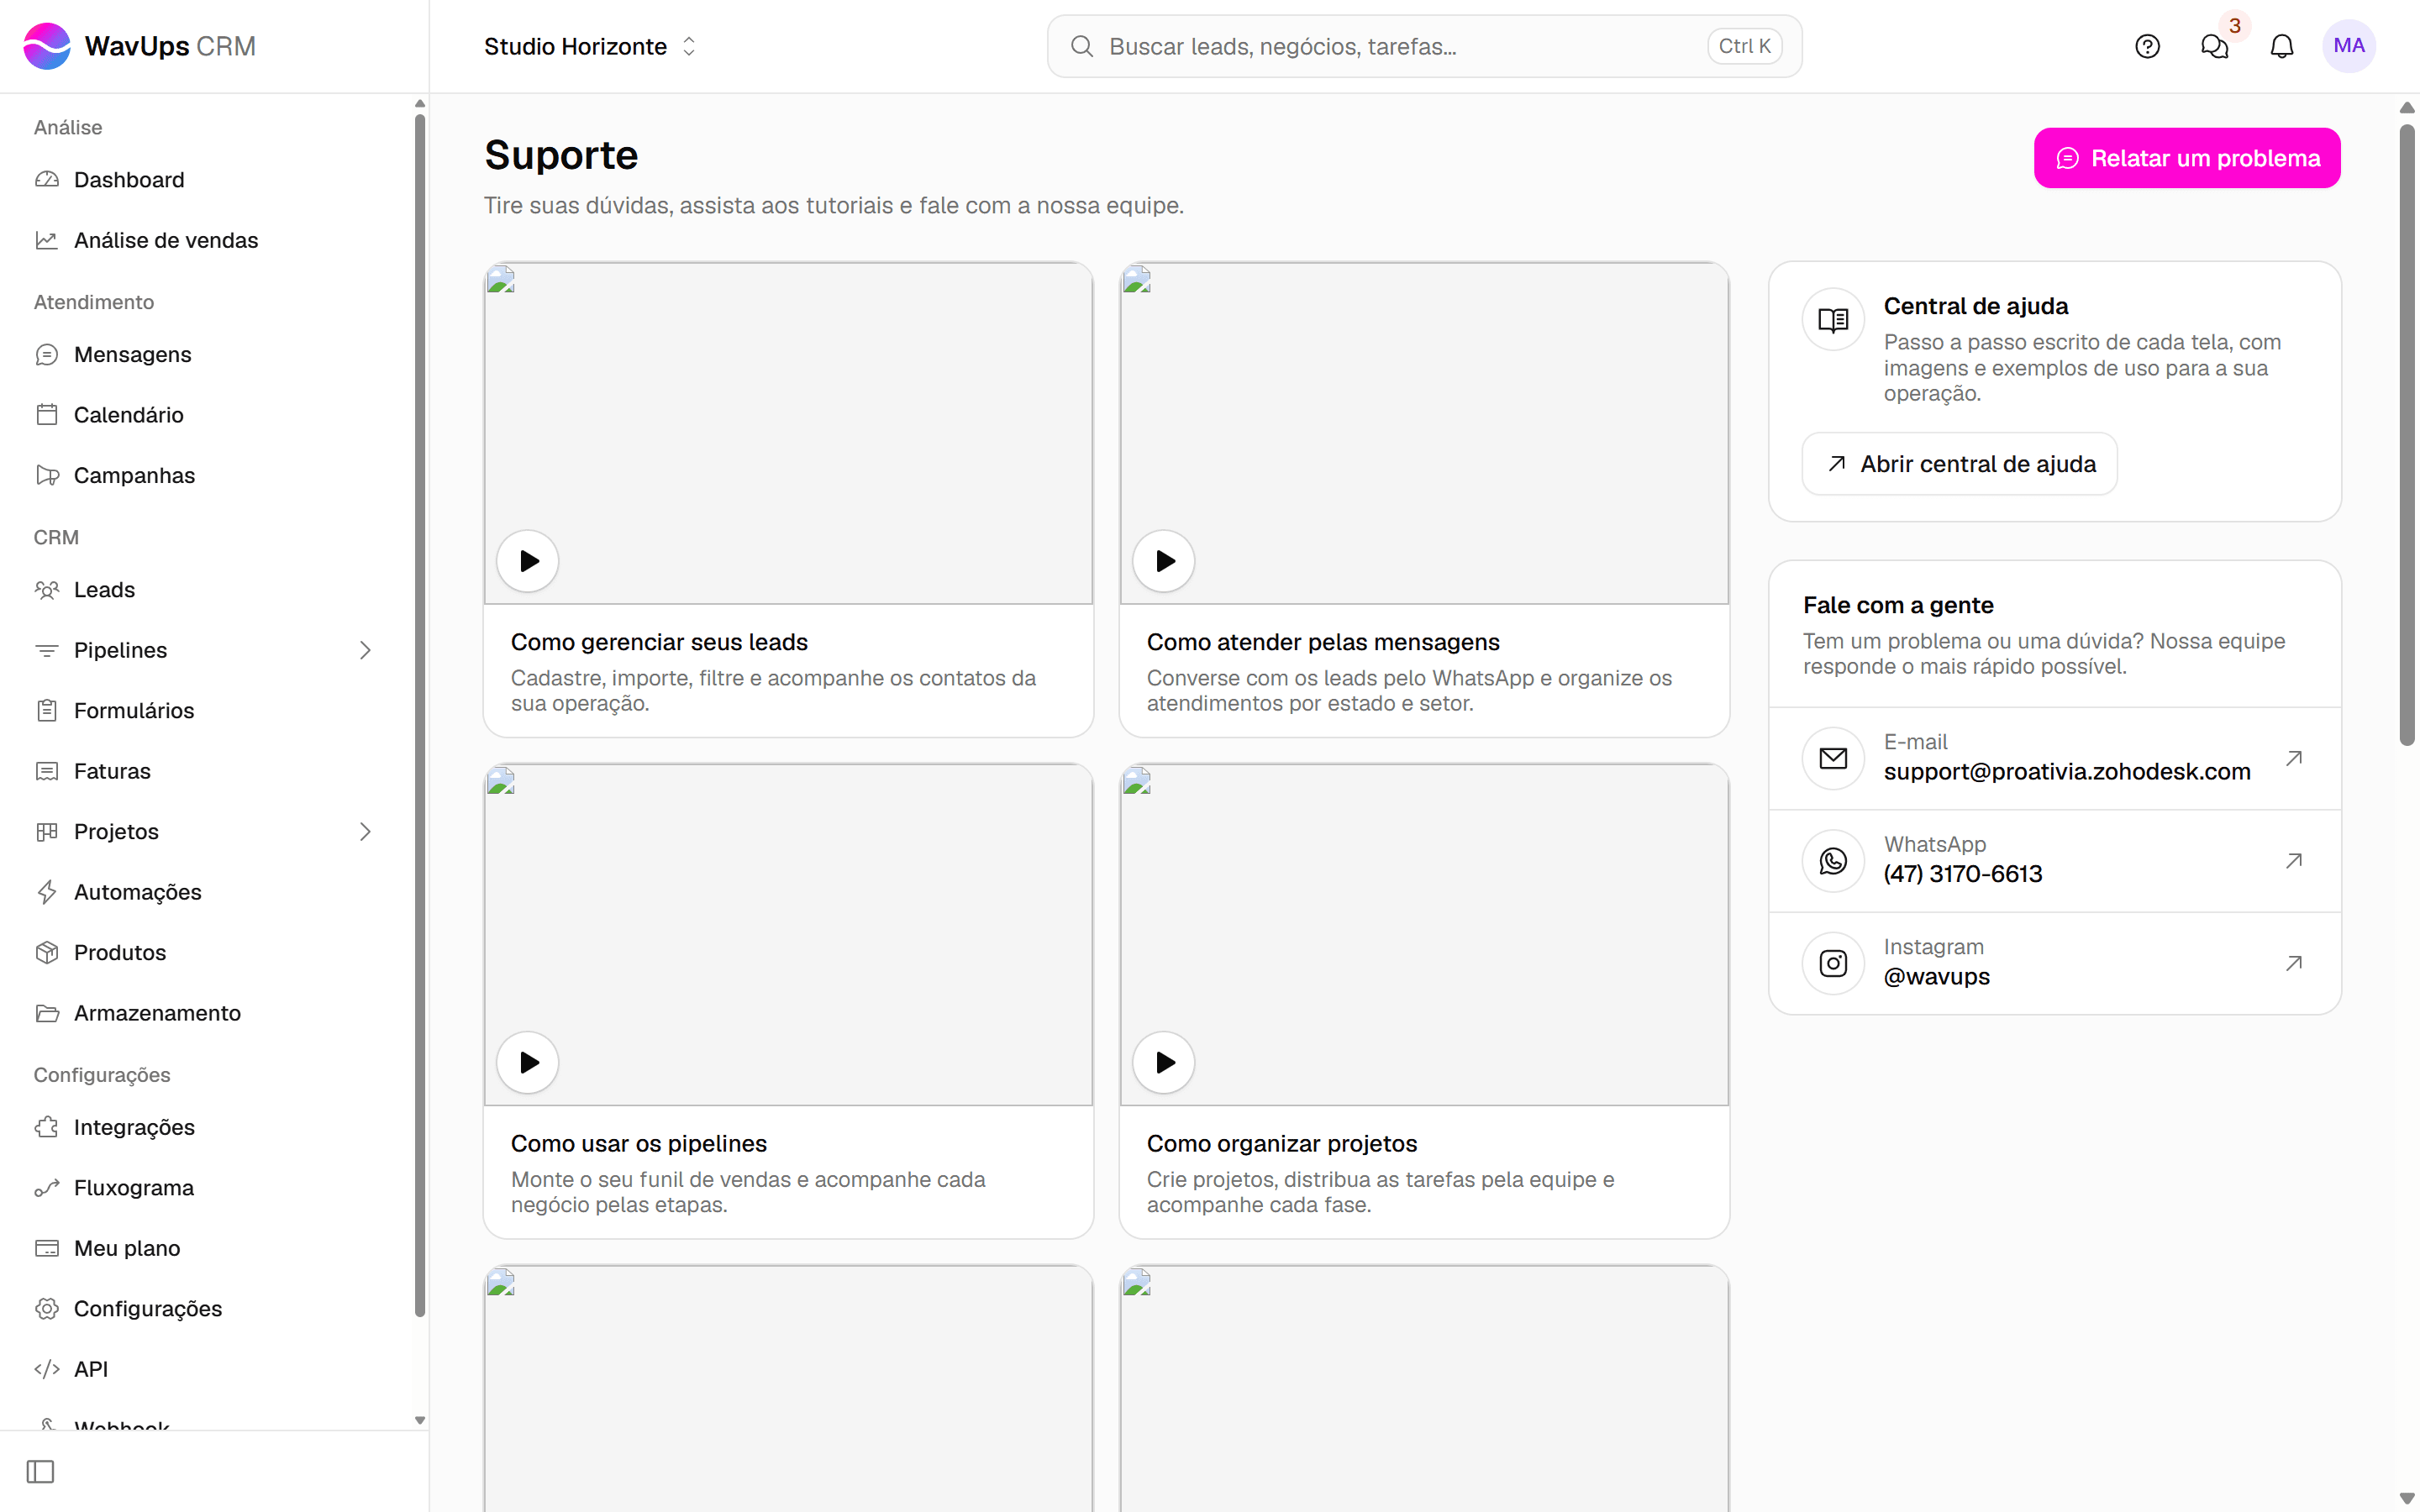Focus the Buscar leads search field
This screenshot has width=2420, height=1512.
1424,46
